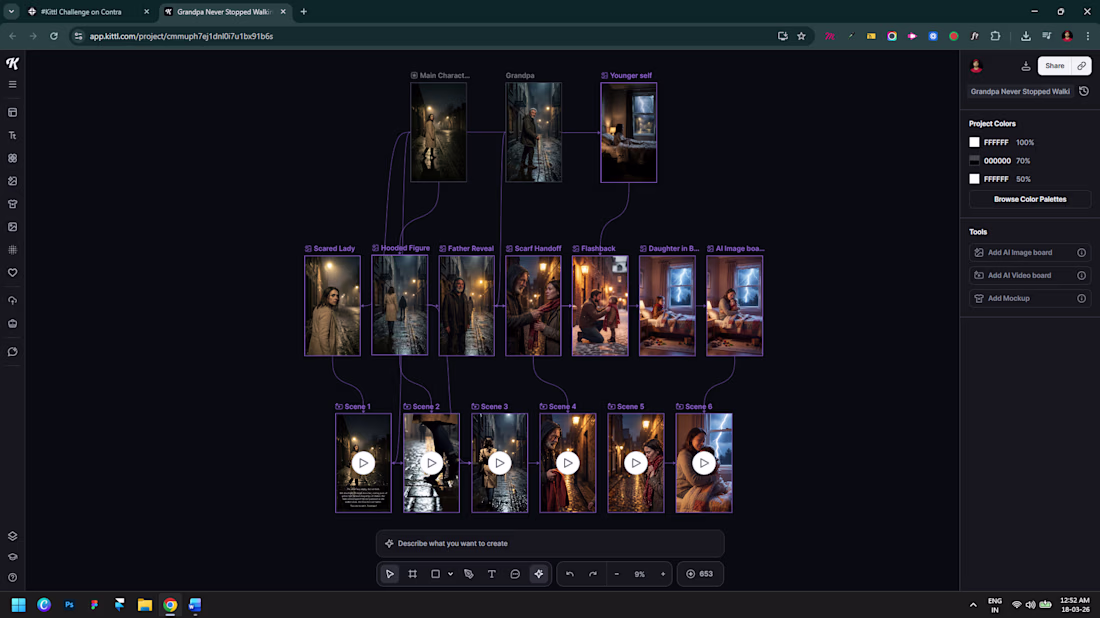
Task: Click the download icon beside Share
Action: click(x=1026, y=66)
